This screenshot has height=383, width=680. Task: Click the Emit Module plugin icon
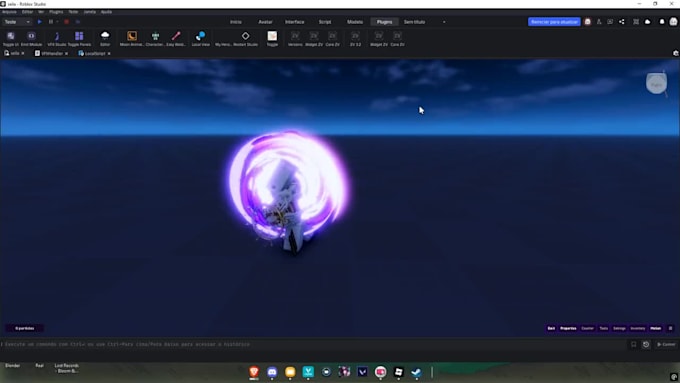pos(32,38)
